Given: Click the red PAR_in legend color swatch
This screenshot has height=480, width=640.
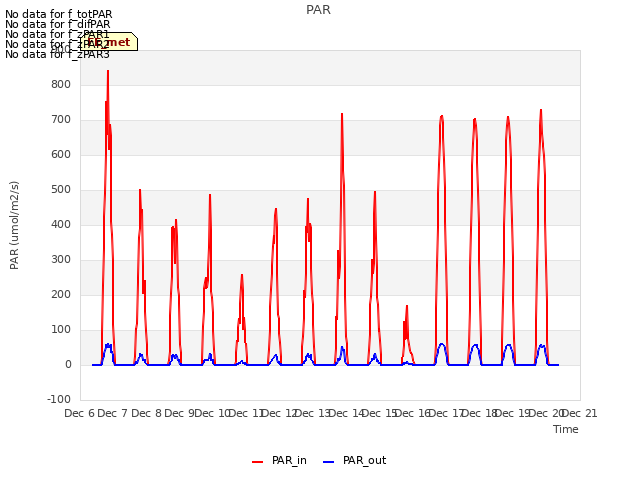Looking at the screenshot, I should point(258,462).
